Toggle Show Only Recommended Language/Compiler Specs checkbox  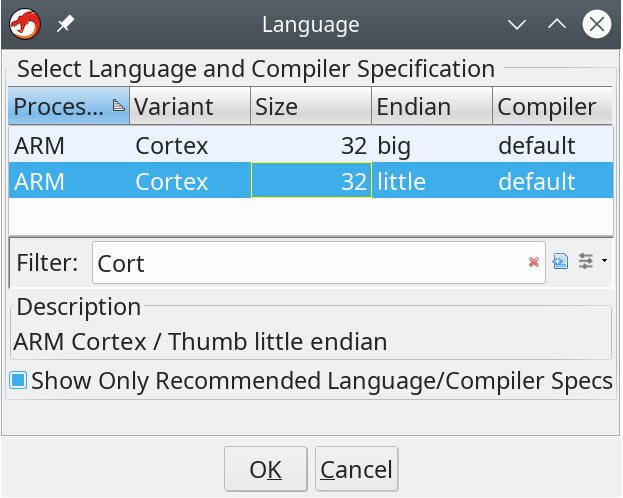(18, 380)
